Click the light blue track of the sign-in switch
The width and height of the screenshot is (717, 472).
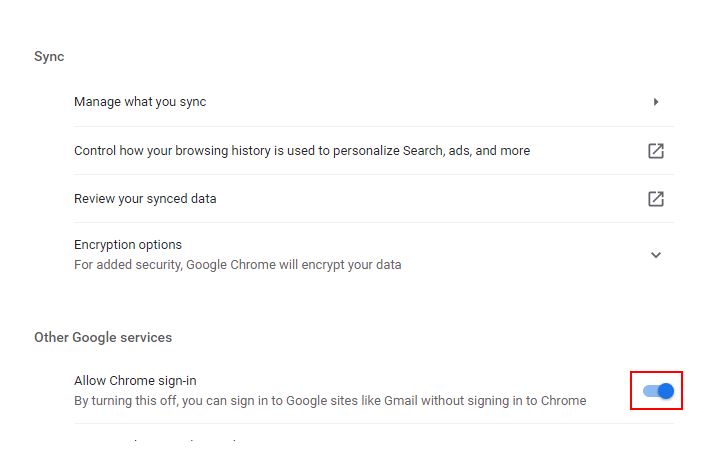(x=650, y=391)
